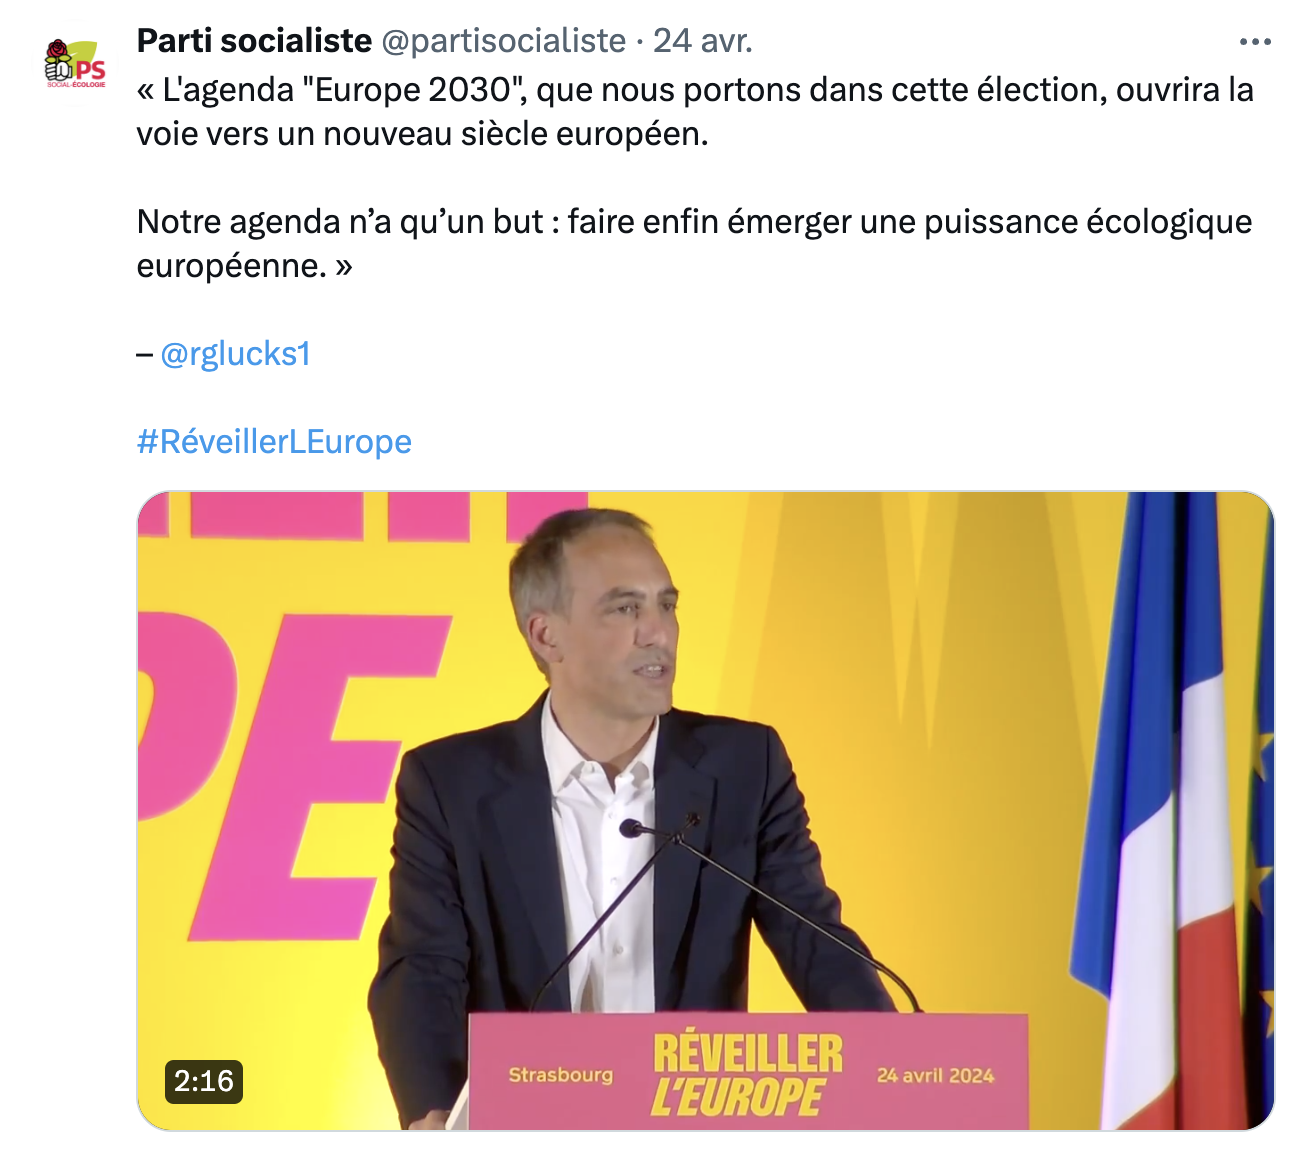Open the #RéveillerLEurope hashtag

click(x=274, y=442)
